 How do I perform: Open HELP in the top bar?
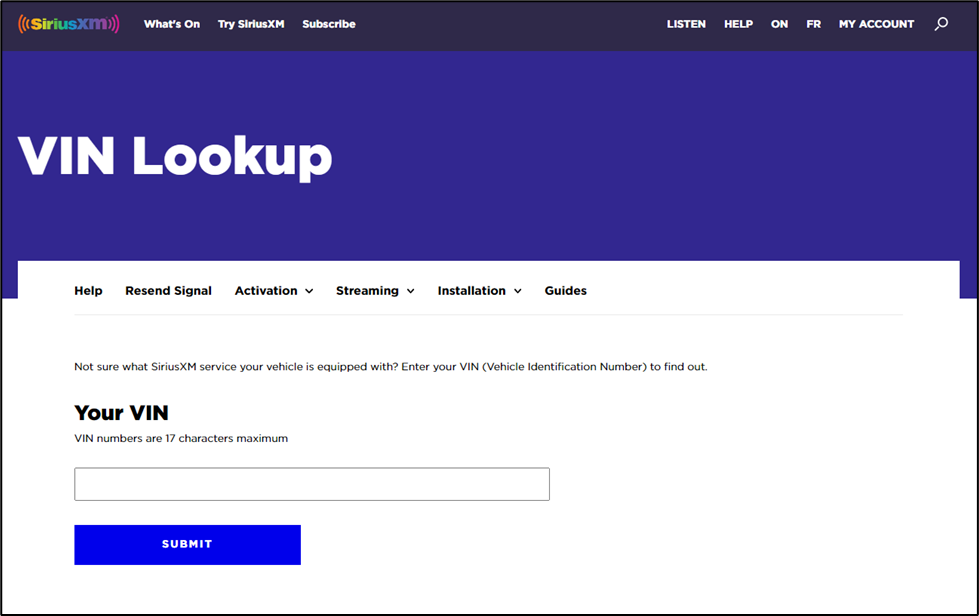[739, 24]
